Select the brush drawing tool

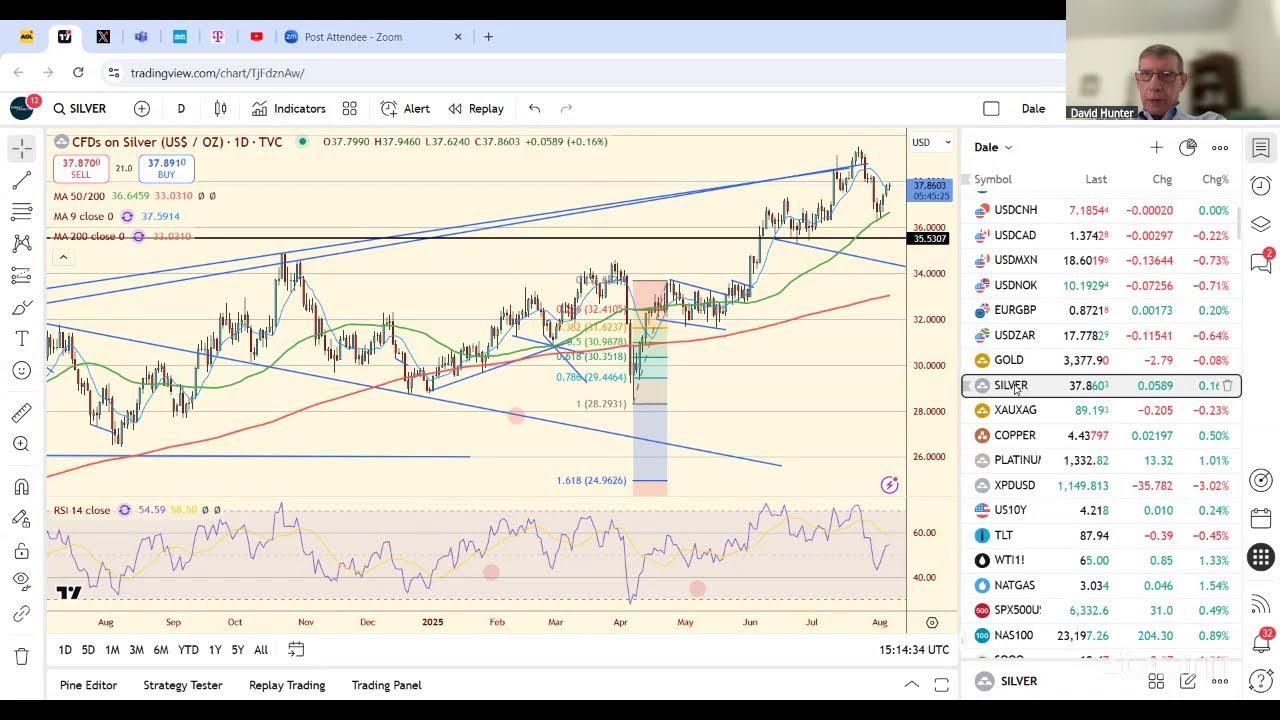click(x=22, y=308)
